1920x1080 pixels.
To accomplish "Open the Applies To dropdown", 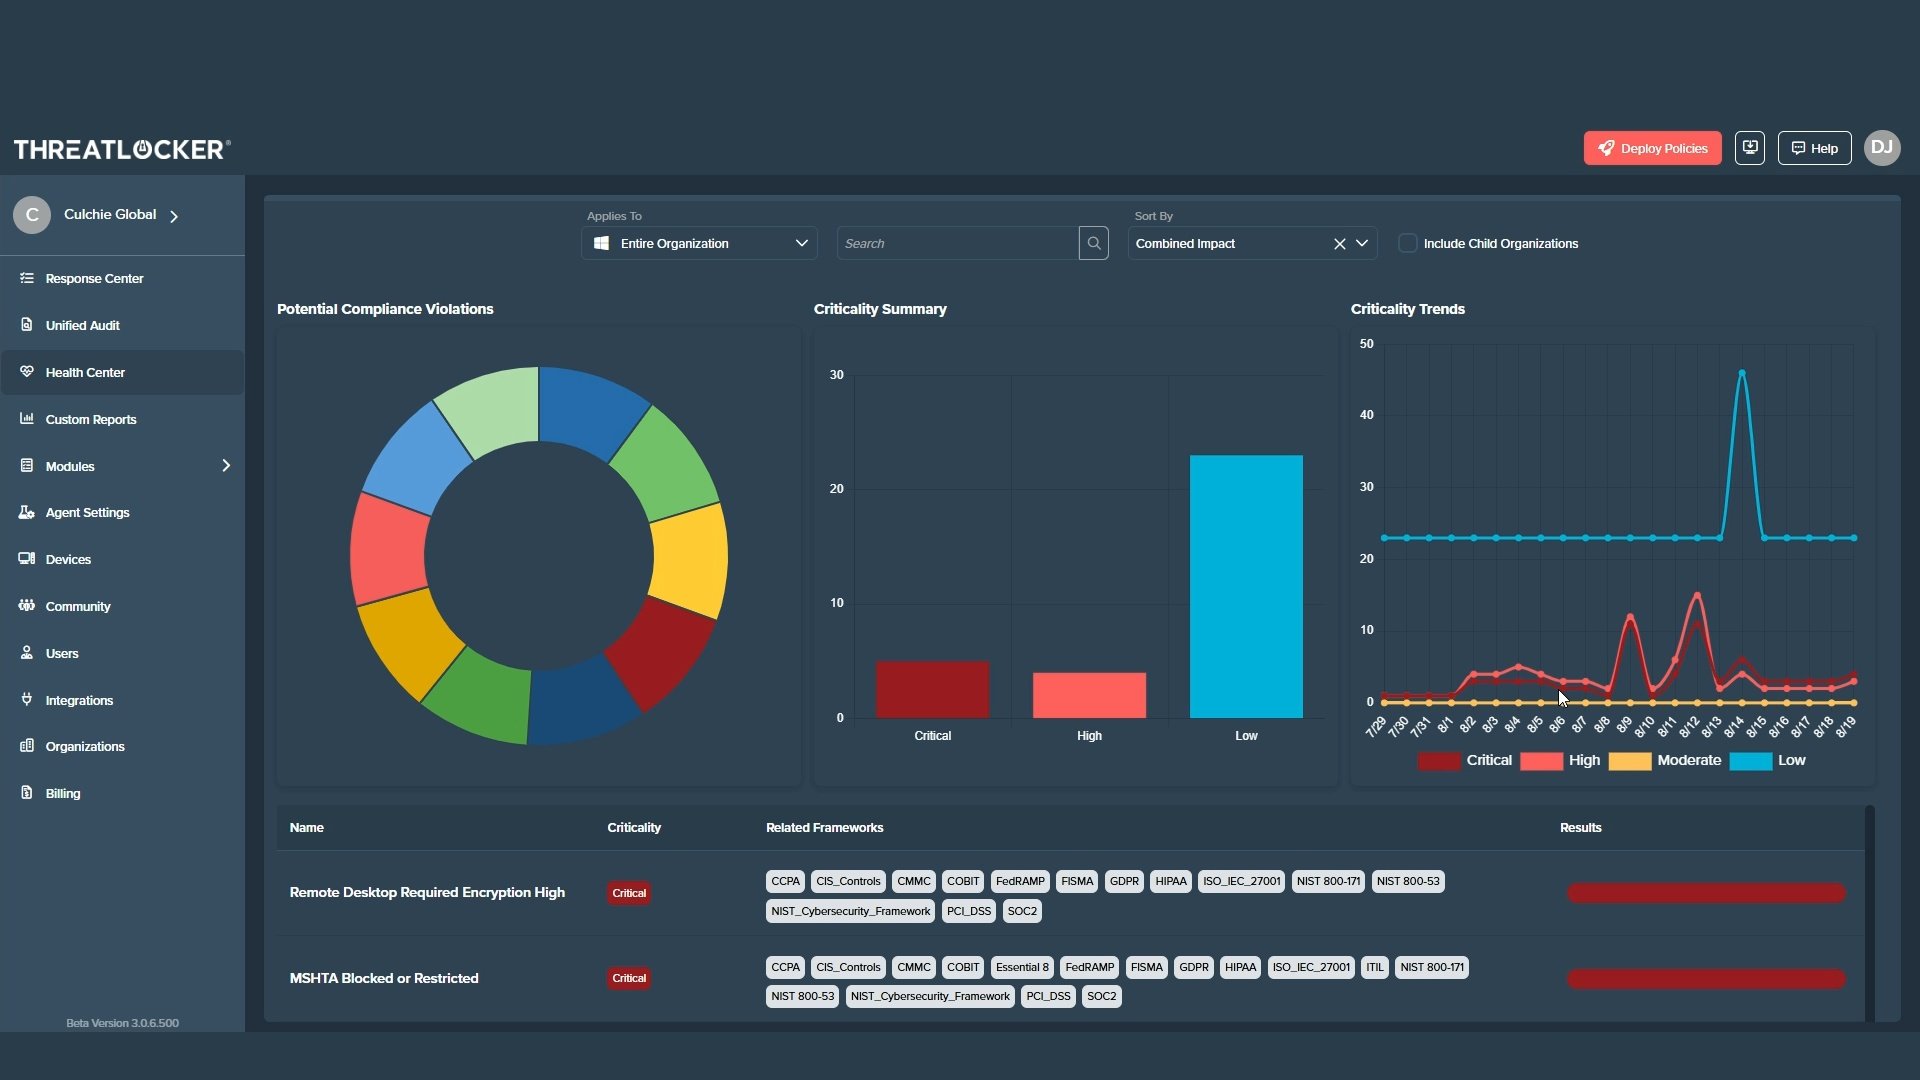I will click(699, 243).
